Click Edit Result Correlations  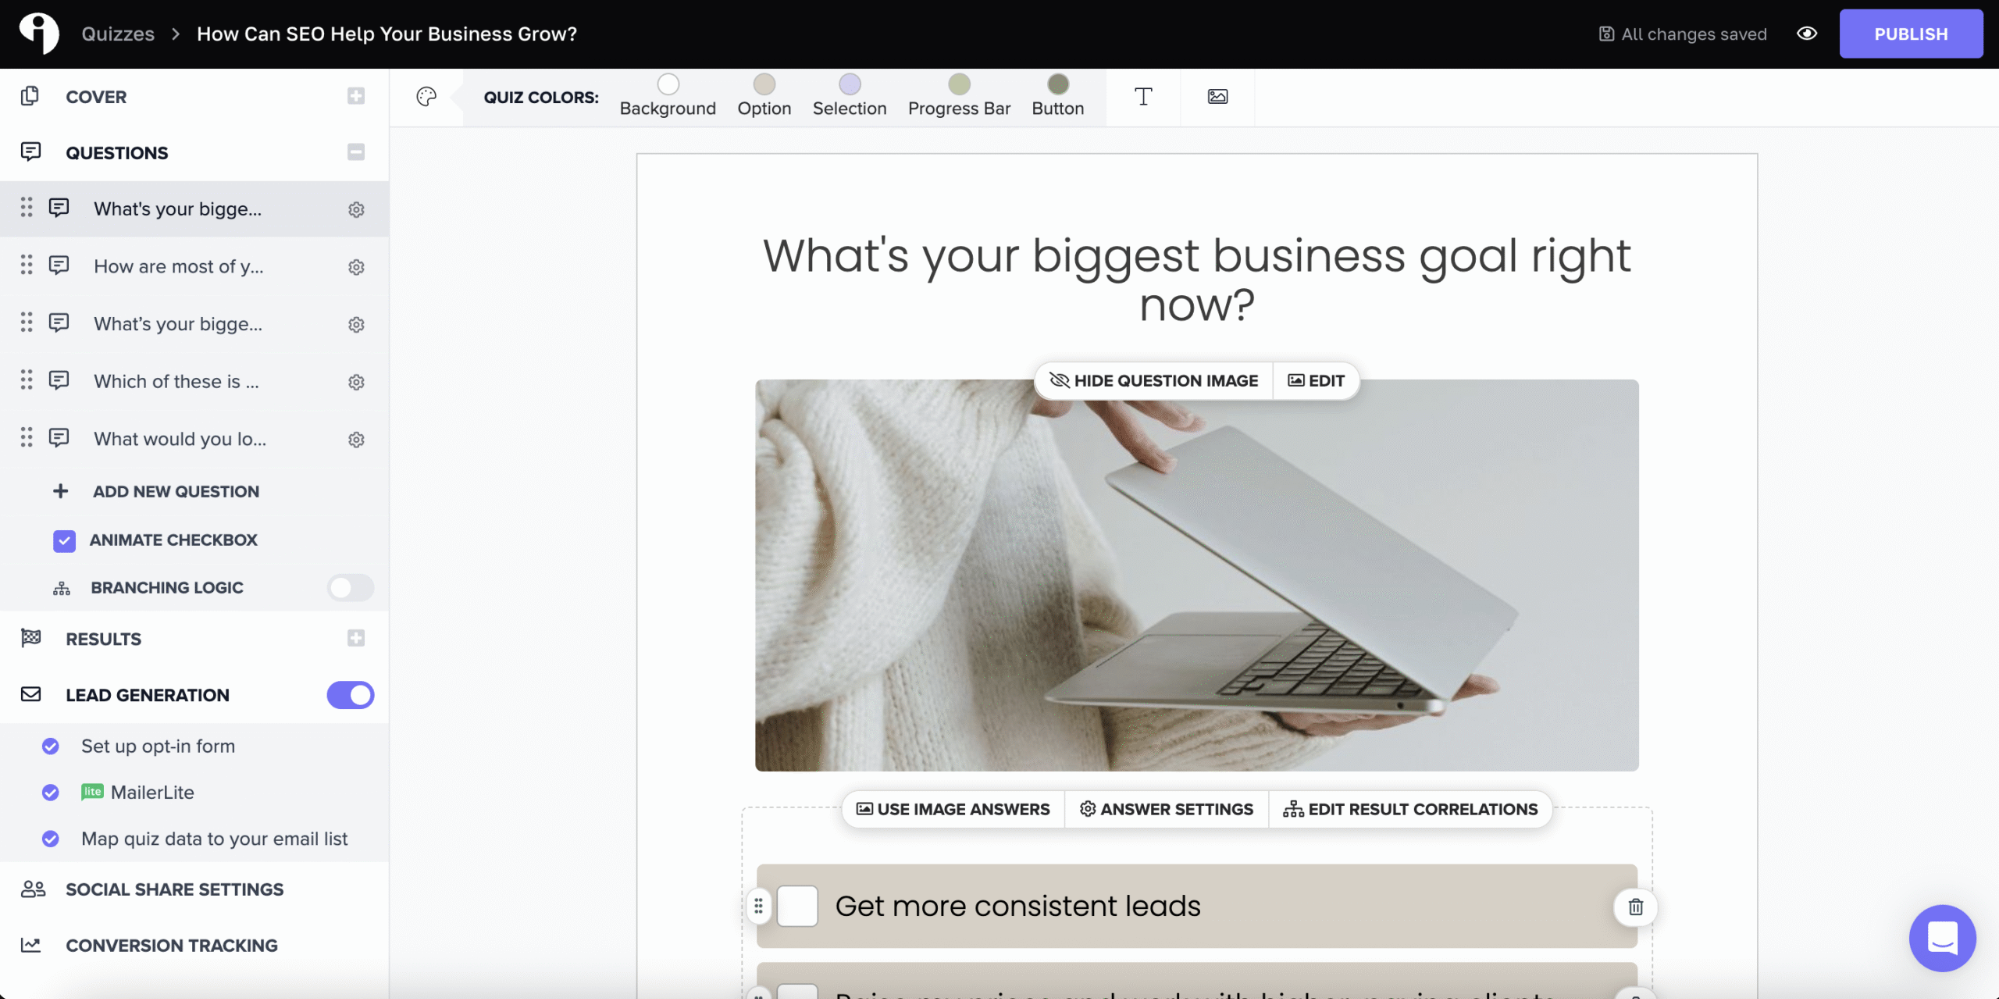click(1411, 809)
